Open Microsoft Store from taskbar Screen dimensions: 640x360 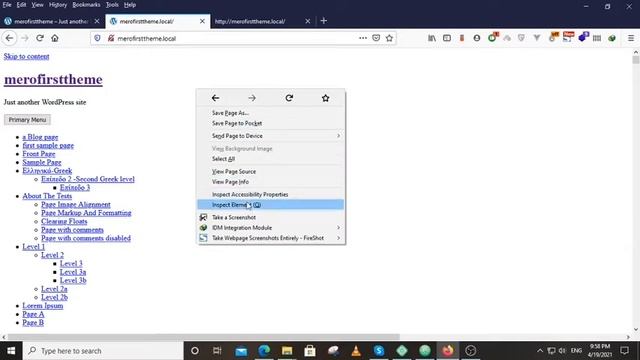click(x=310, y=351)
